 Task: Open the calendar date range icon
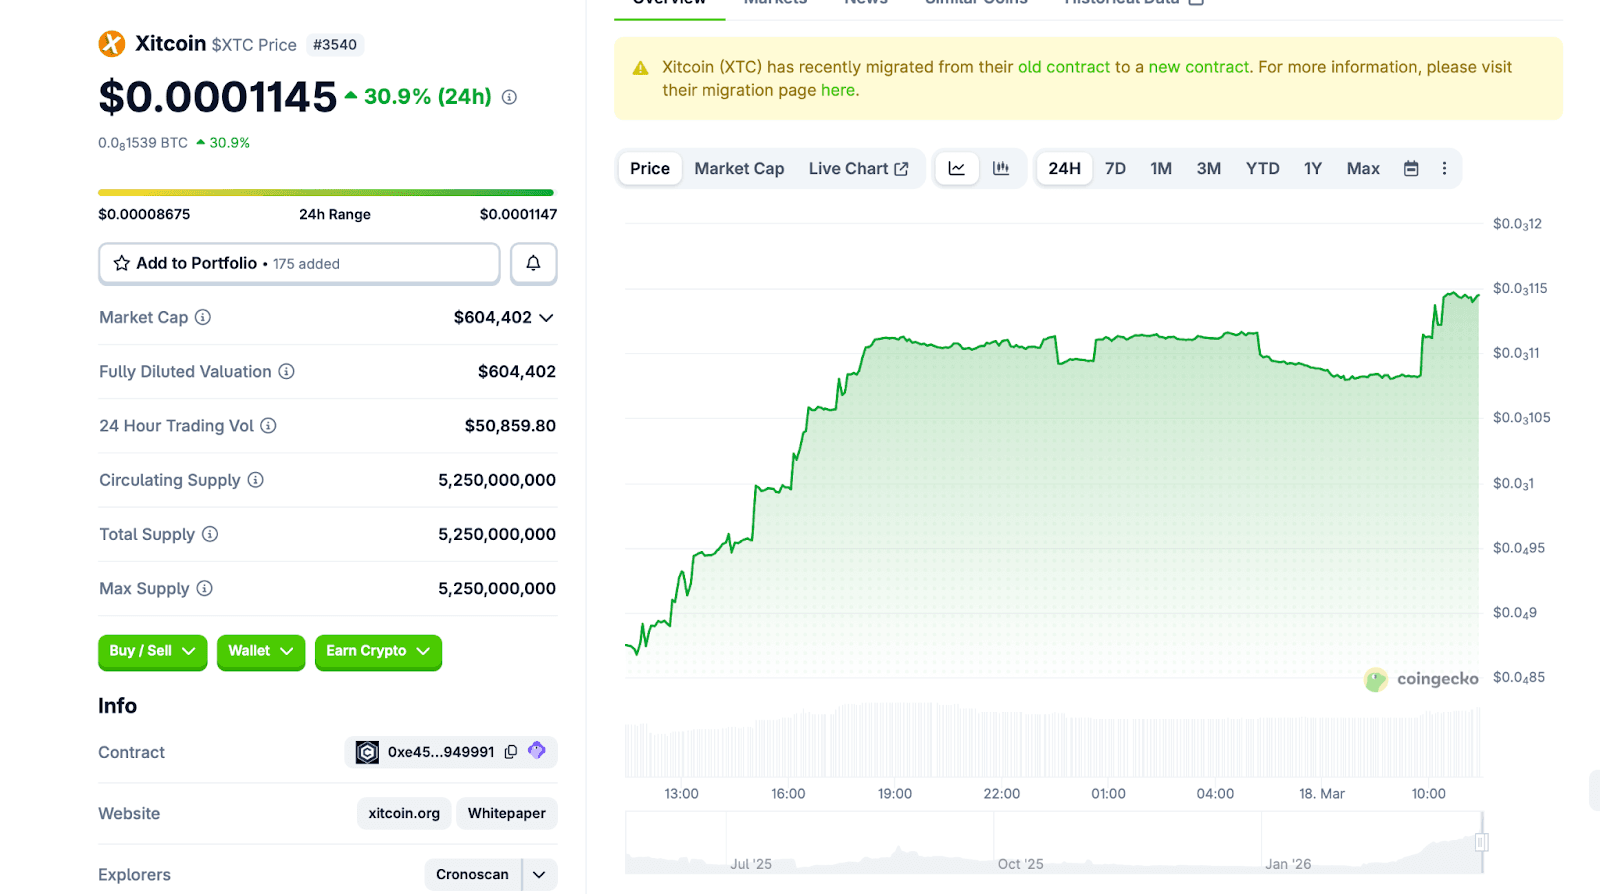tap(1411, 168)
